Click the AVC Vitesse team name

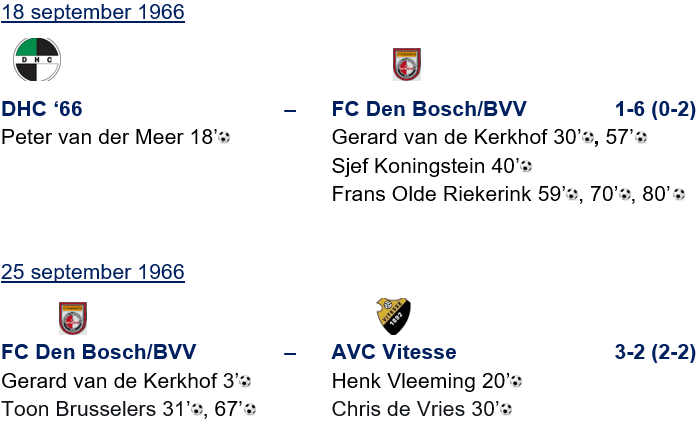(393, 352)
